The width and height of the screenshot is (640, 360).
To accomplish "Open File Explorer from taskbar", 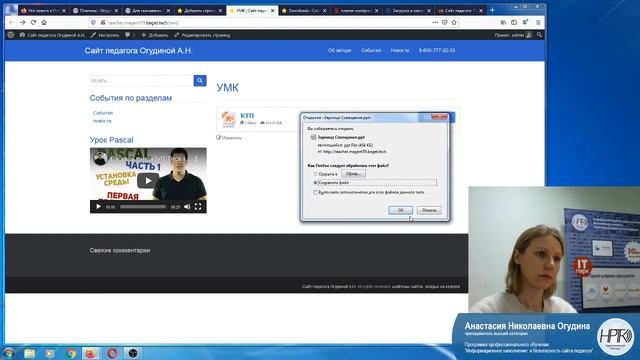I will click(29, 353).
